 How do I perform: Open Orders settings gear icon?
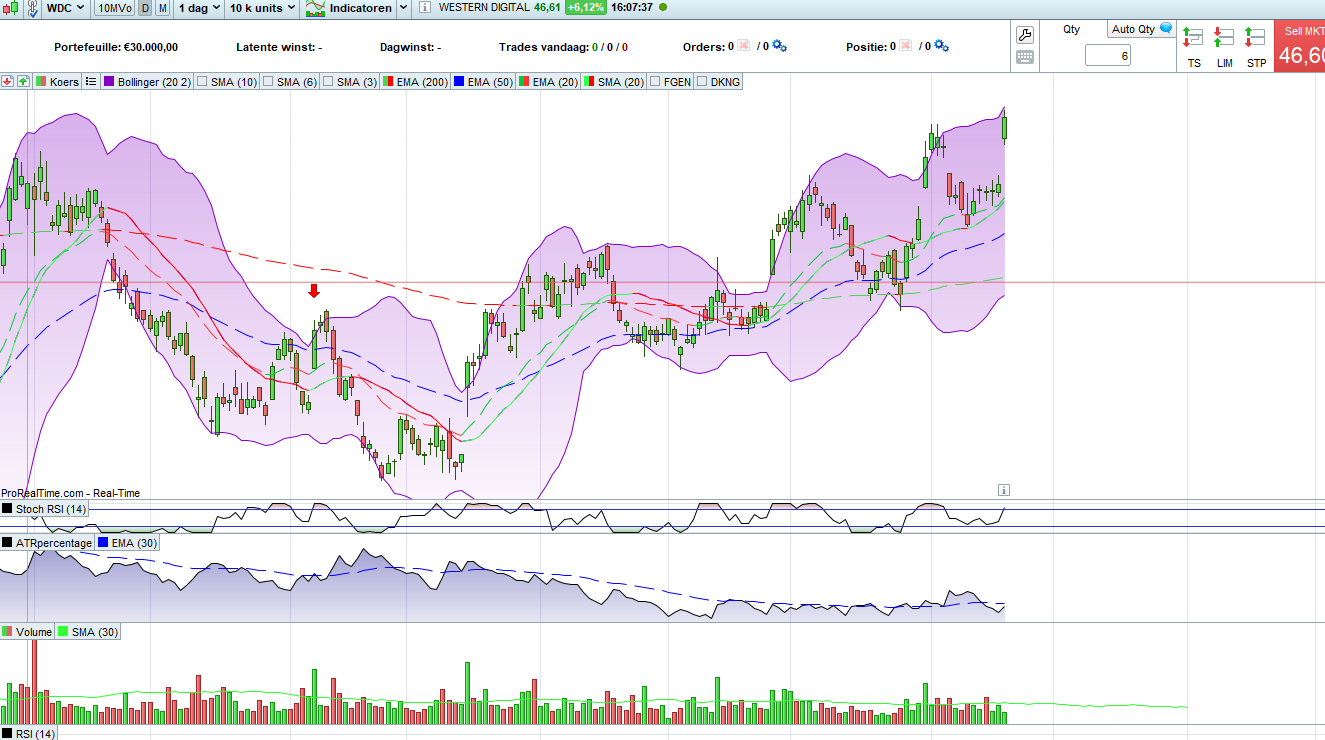780,46
